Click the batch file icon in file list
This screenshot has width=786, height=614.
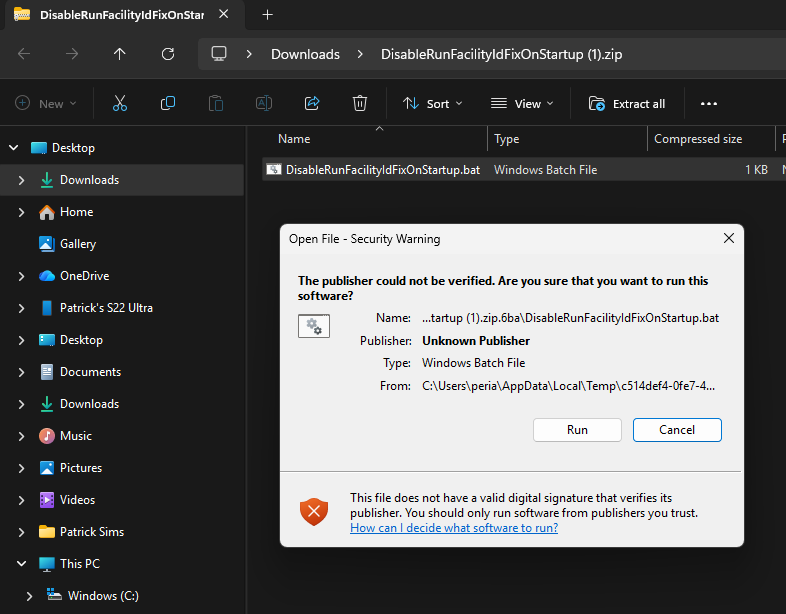[x=274, y=170]
